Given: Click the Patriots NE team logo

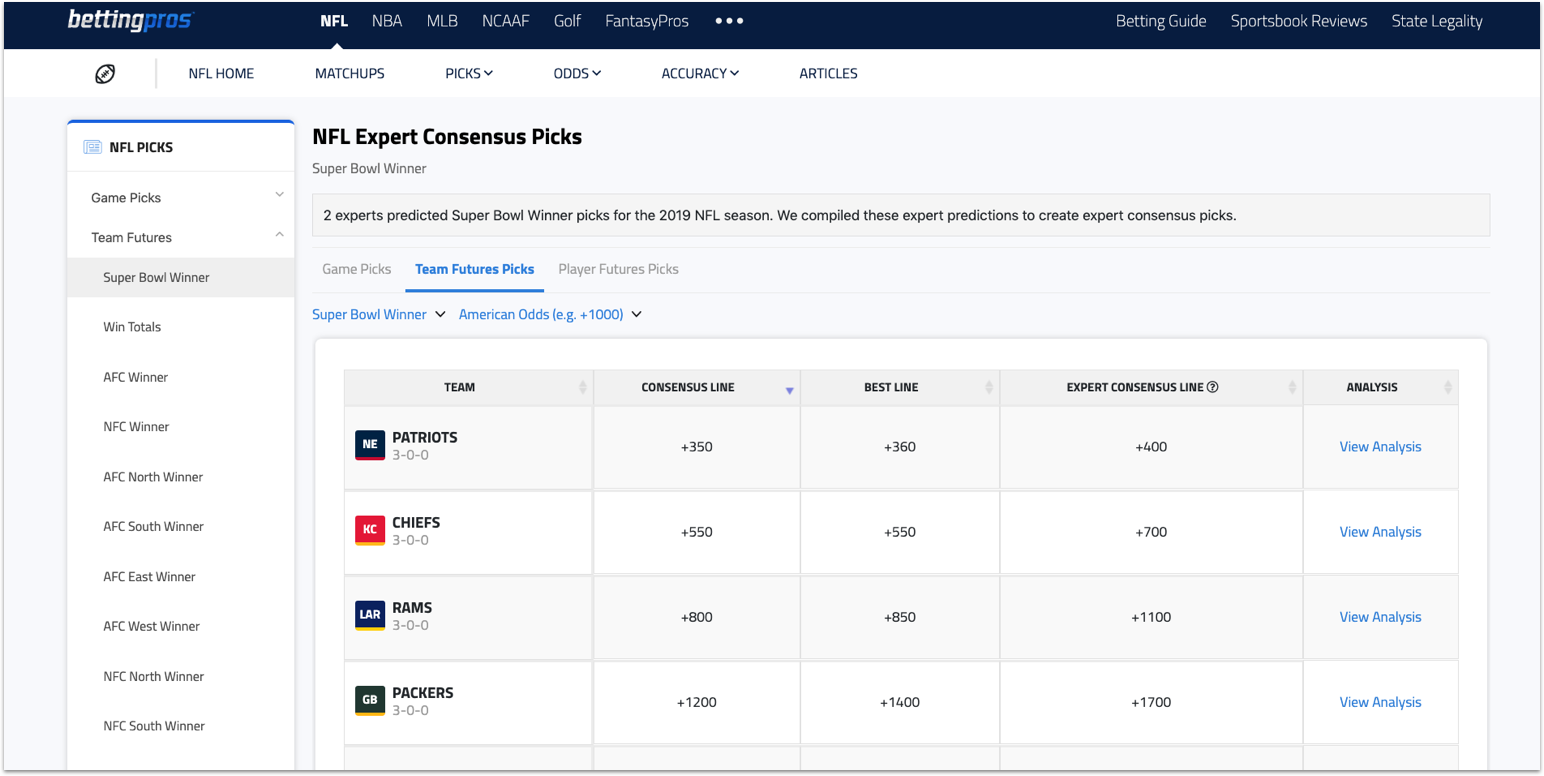Looking at the screenshot, I should pos(370,445).
